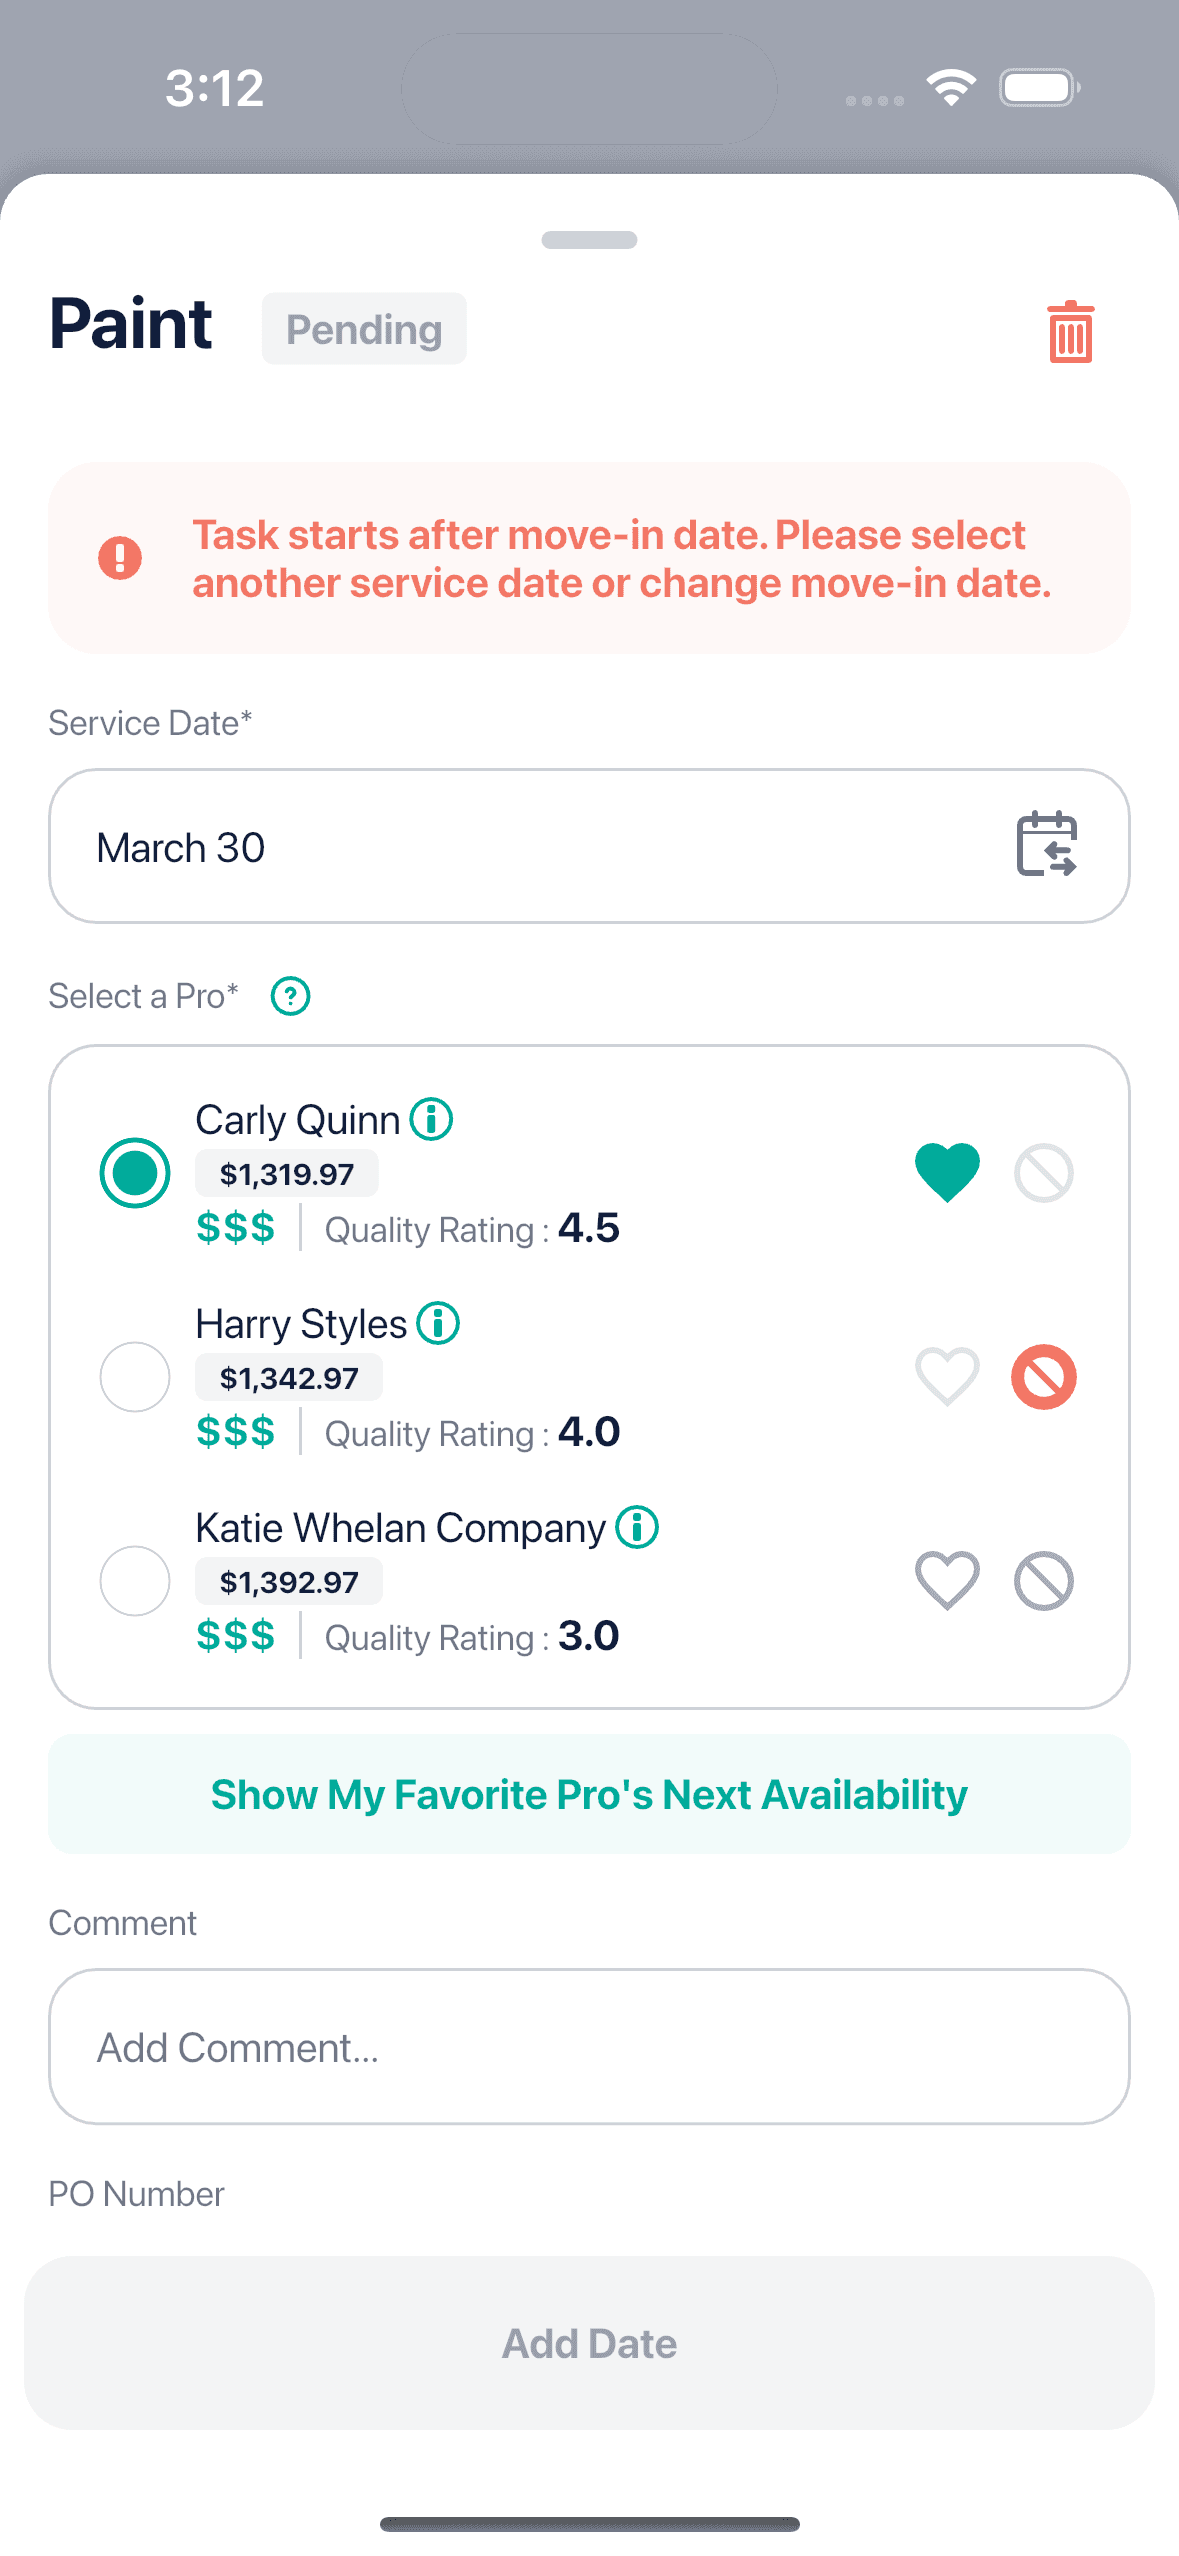Screen dimensions: 1179x2556
Task: Tap Carly Quinn's selected radio button
Action: pyautogui.click(x=134, y=1172)
